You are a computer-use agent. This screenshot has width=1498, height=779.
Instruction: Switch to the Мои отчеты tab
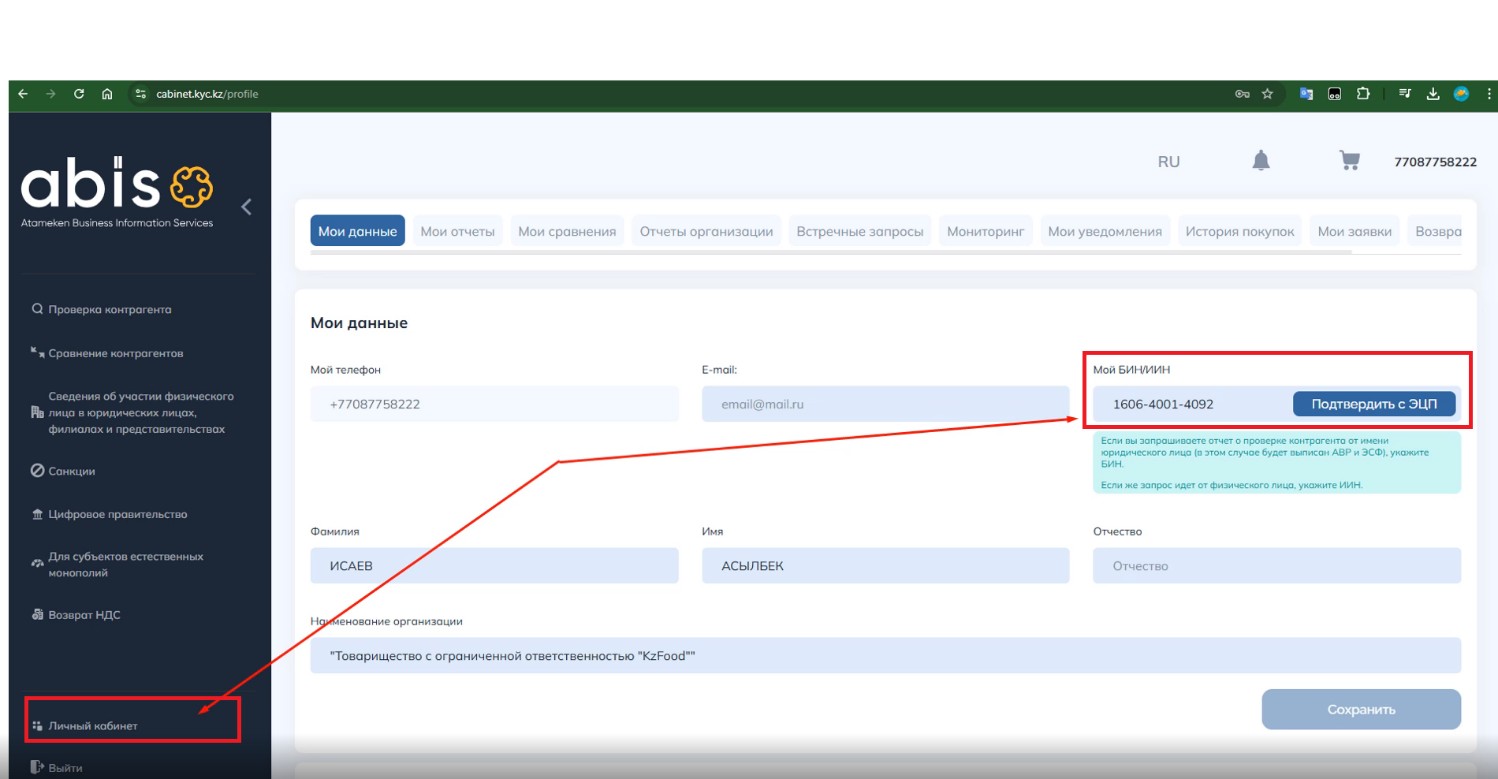point(457,232)
